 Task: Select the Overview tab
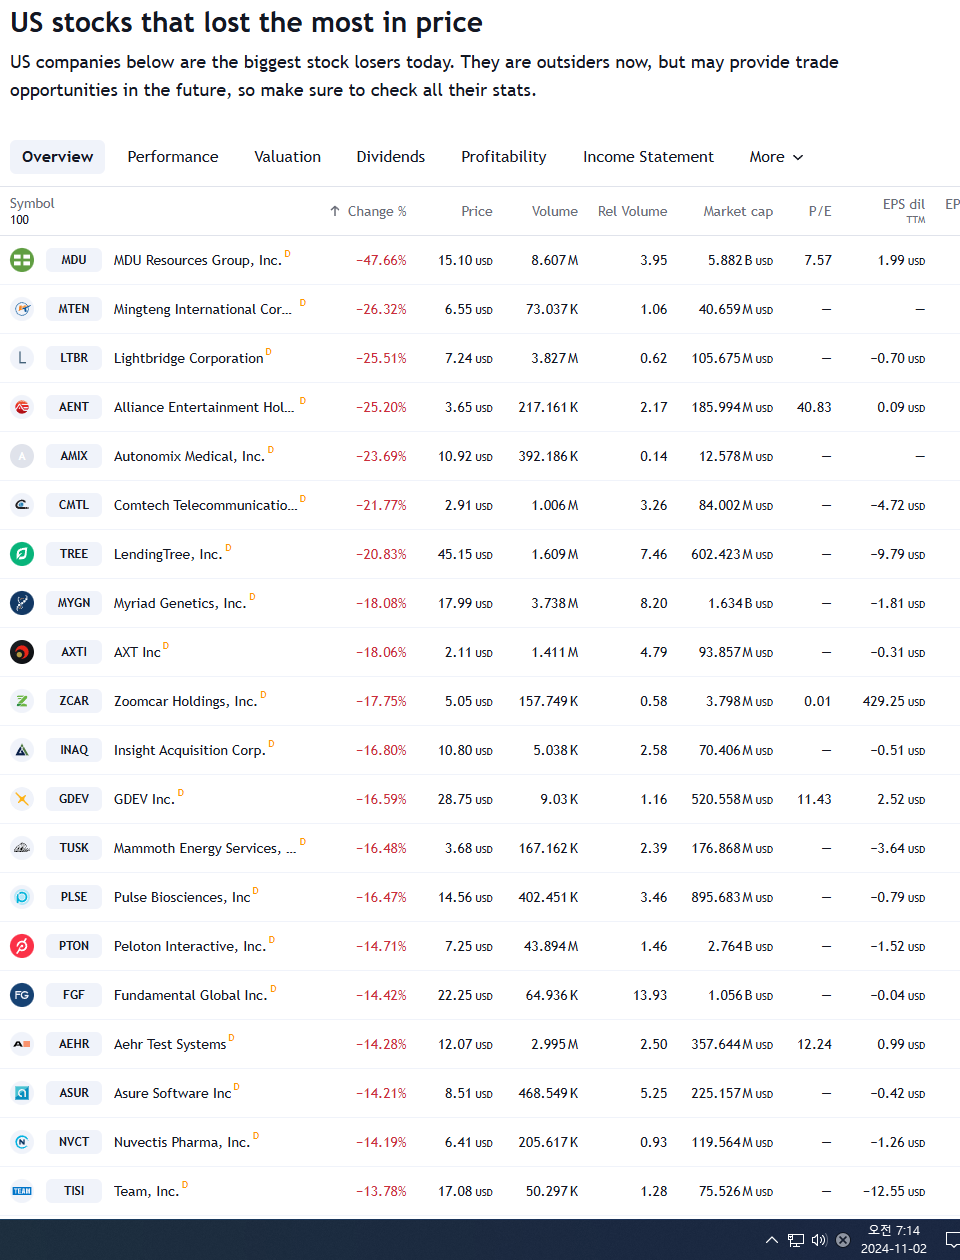coord(57,157)
